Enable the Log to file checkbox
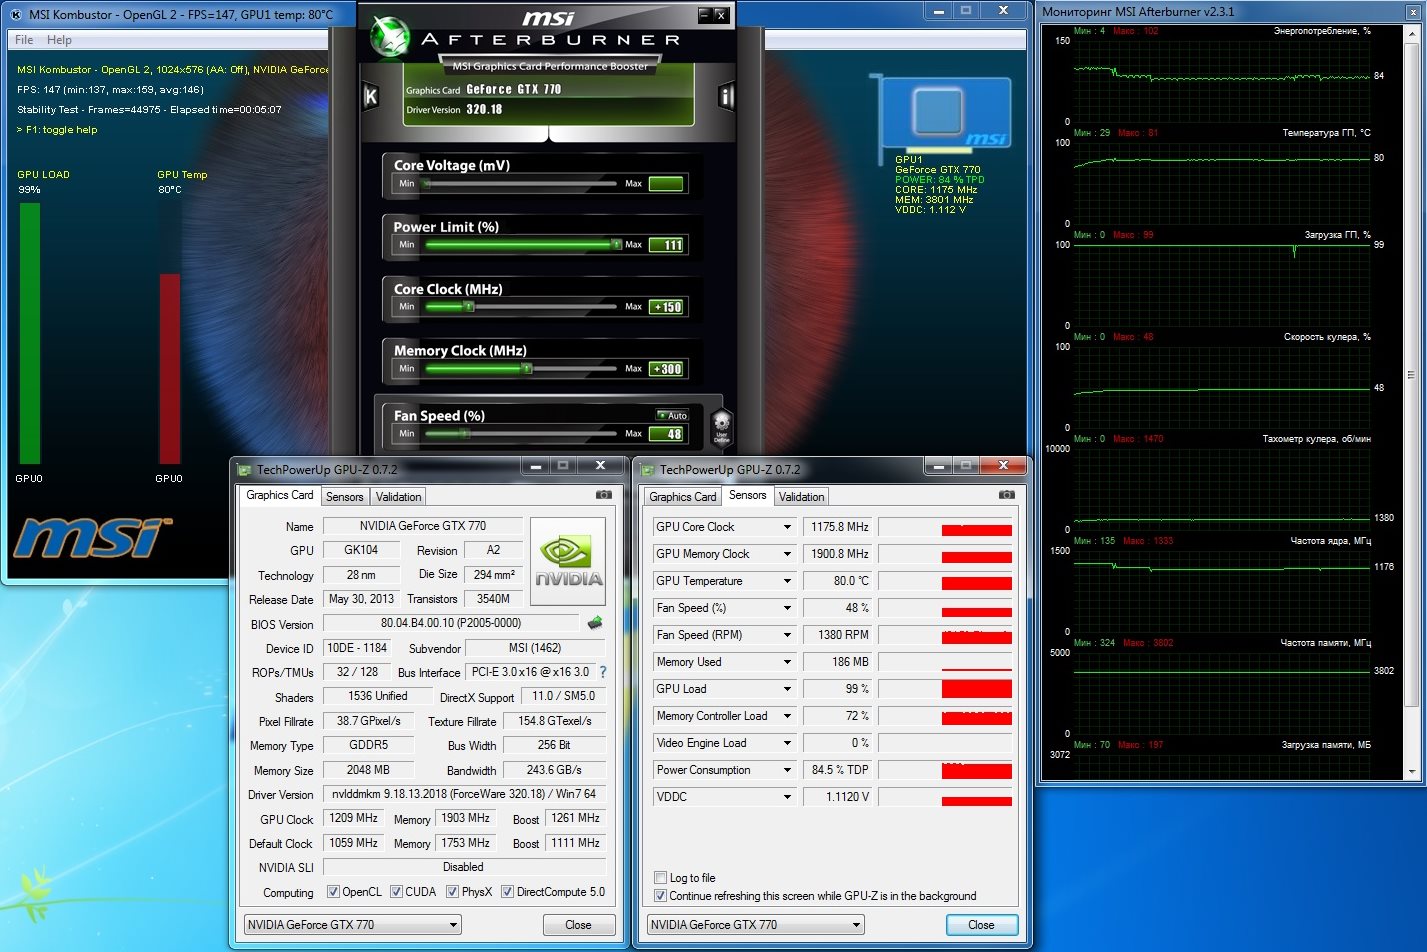The height and width of the screenshot is (952, 1427). (x=660, y=878)
